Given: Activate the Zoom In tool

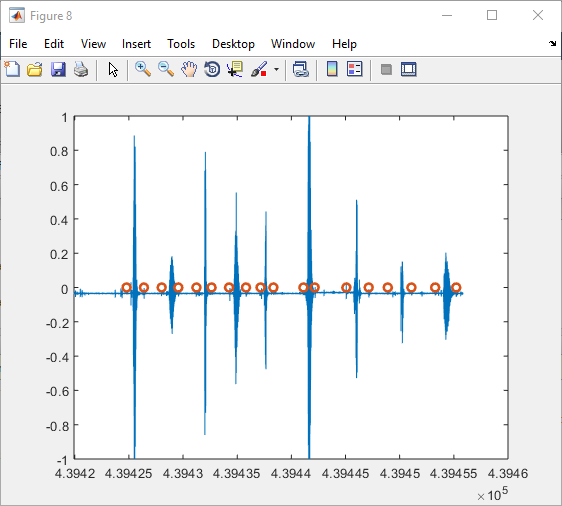Looking at the screenshot, I should click(143, 69).
